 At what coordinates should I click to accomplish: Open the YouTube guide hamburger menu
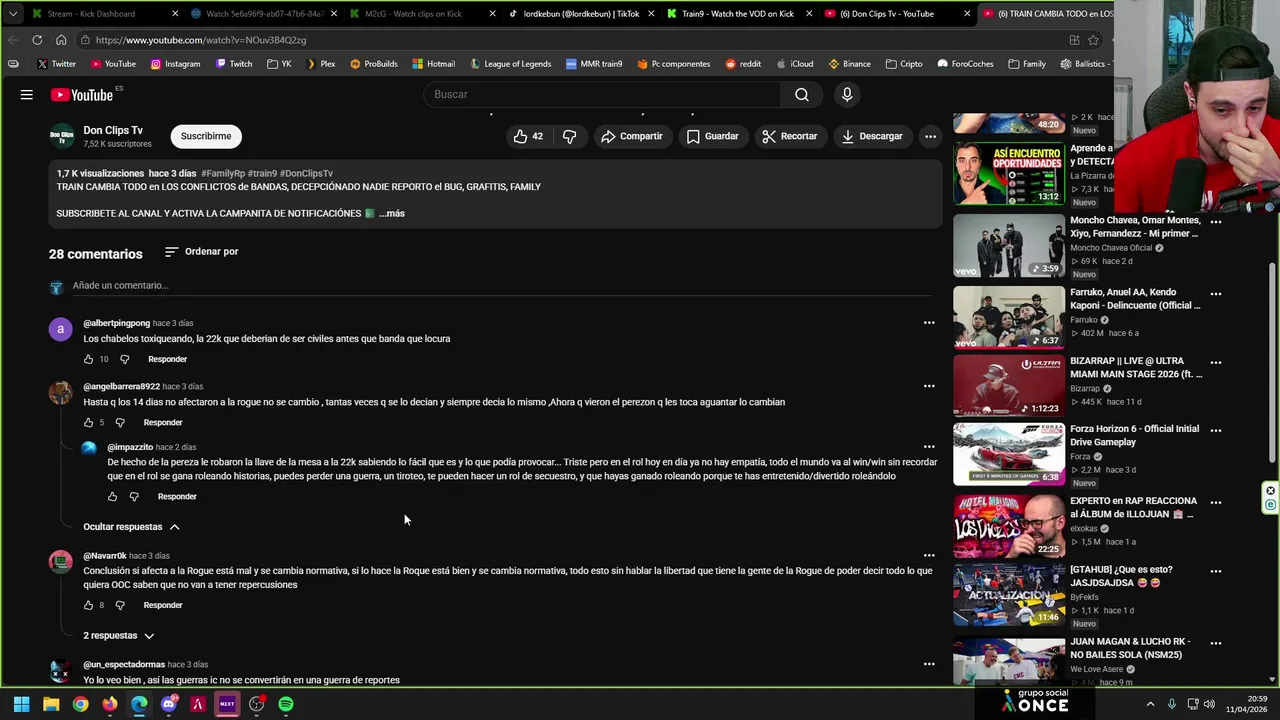[27, 94]
